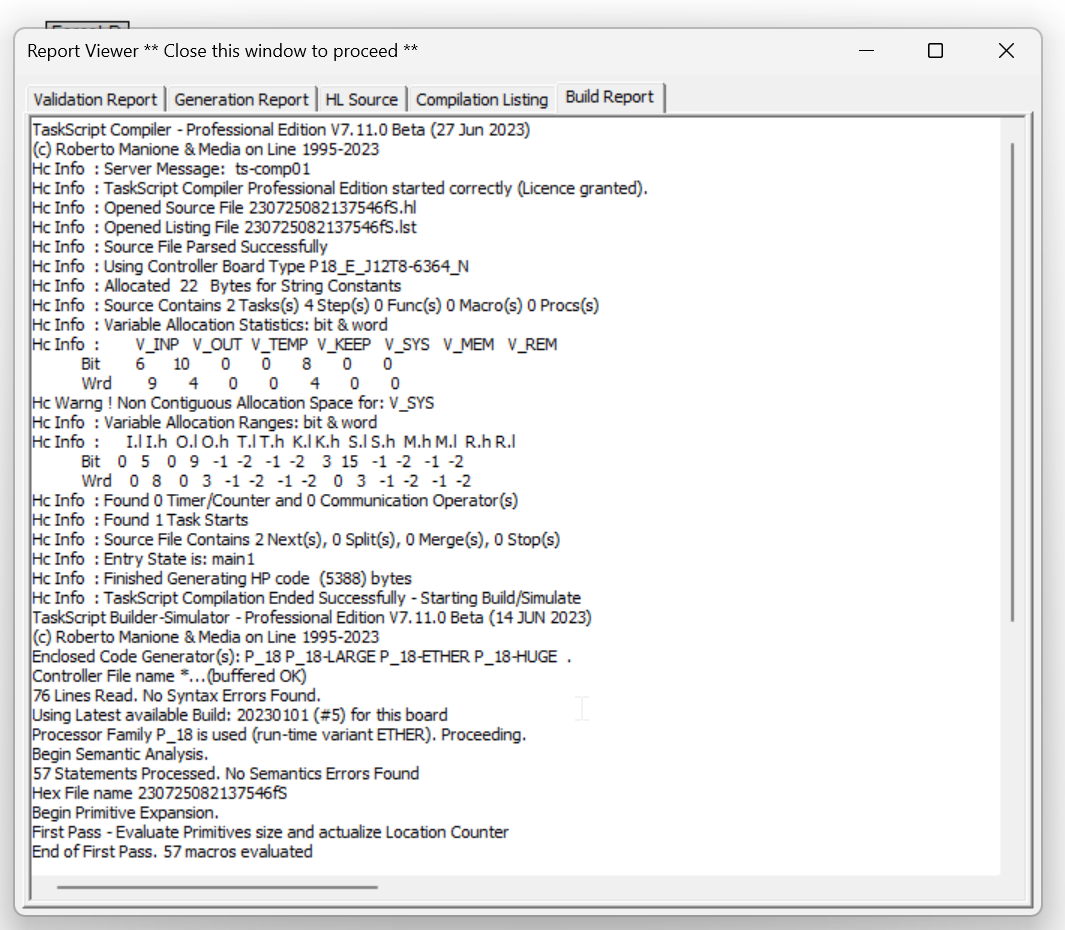Image resolution: width=1065 pixels, height=930 pixels.
Task: Open the Generation Report tab
Action: tap(241, 99)
